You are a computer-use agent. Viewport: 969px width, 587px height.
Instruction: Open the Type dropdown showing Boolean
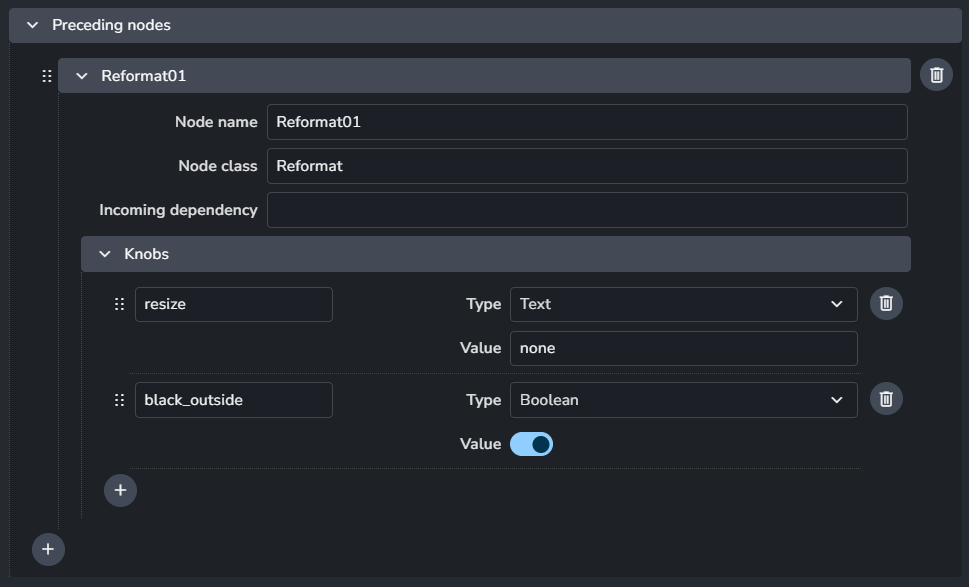(x=683, y=400)
